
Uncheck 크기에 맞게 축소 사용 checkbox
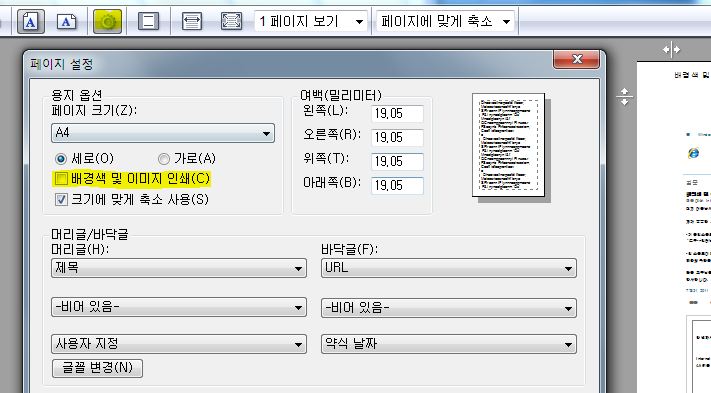61,199
